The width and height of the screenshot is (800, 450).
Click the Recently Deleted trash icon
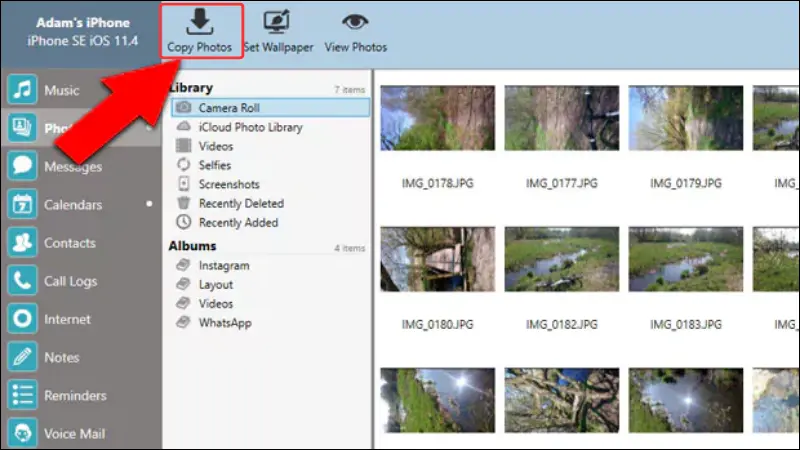(x=183, y=203)
